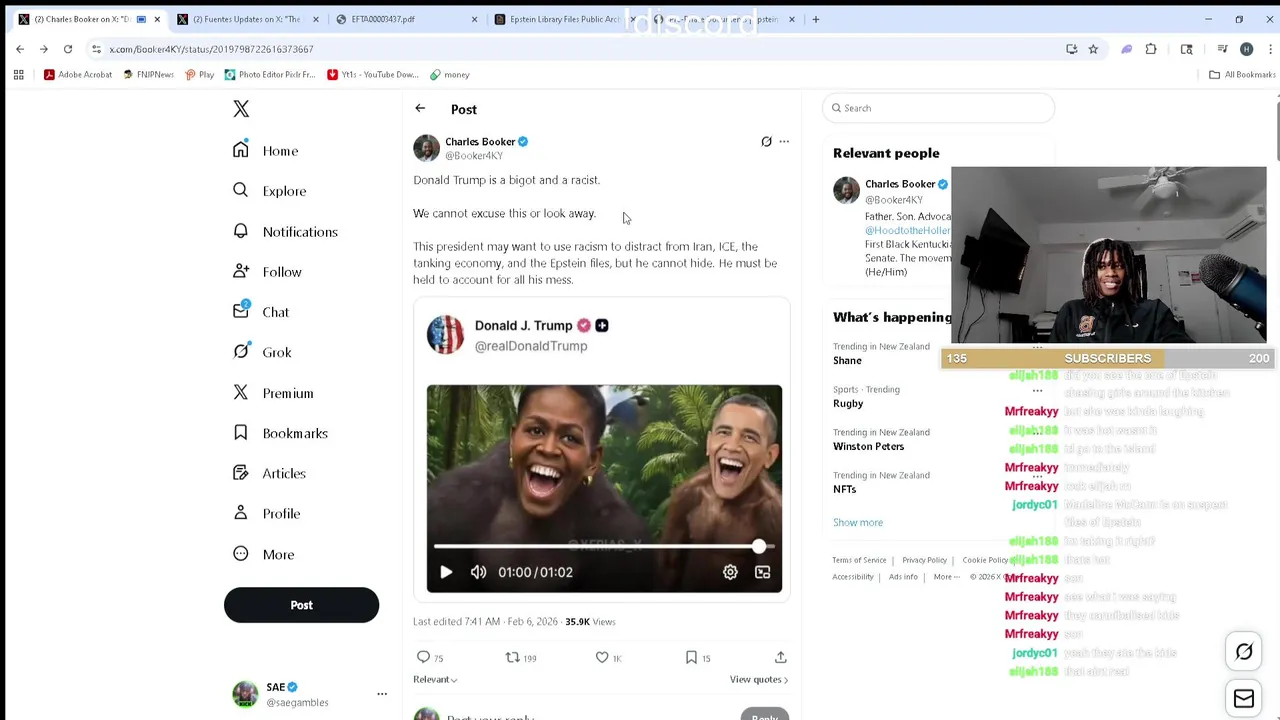Click the address bar URL
The height and width of the screenshot is (720, 1280).
pyautogui.click(x=211, y=49)
